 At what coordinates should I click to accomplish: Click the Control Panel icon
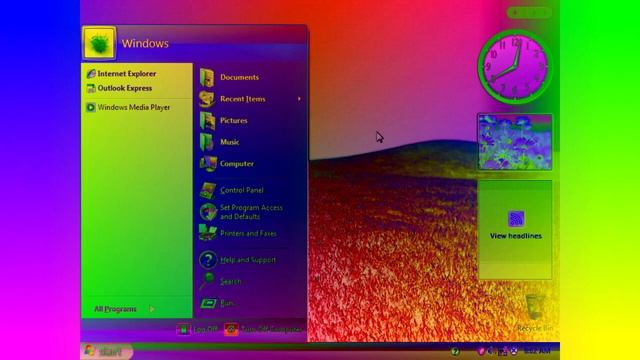[208, 190]
